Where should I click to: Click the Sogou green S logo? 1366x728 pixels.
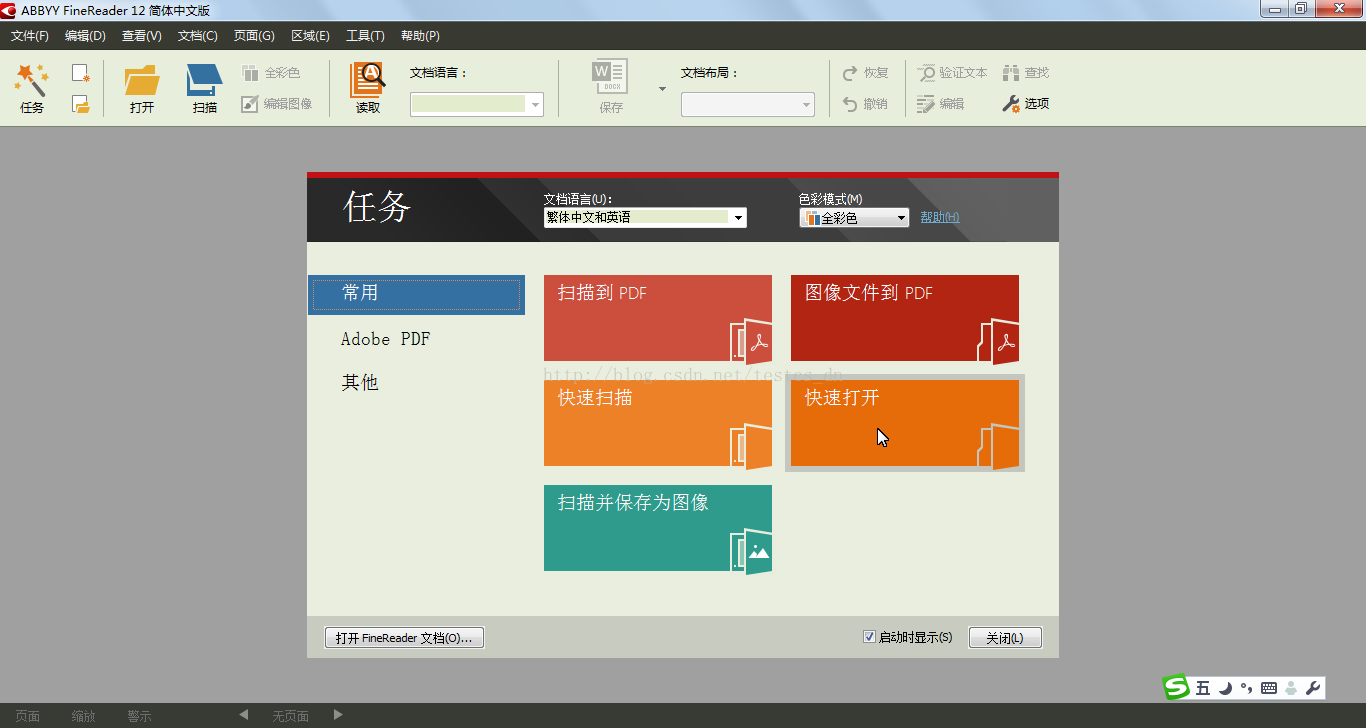(x=1177, y=687)
